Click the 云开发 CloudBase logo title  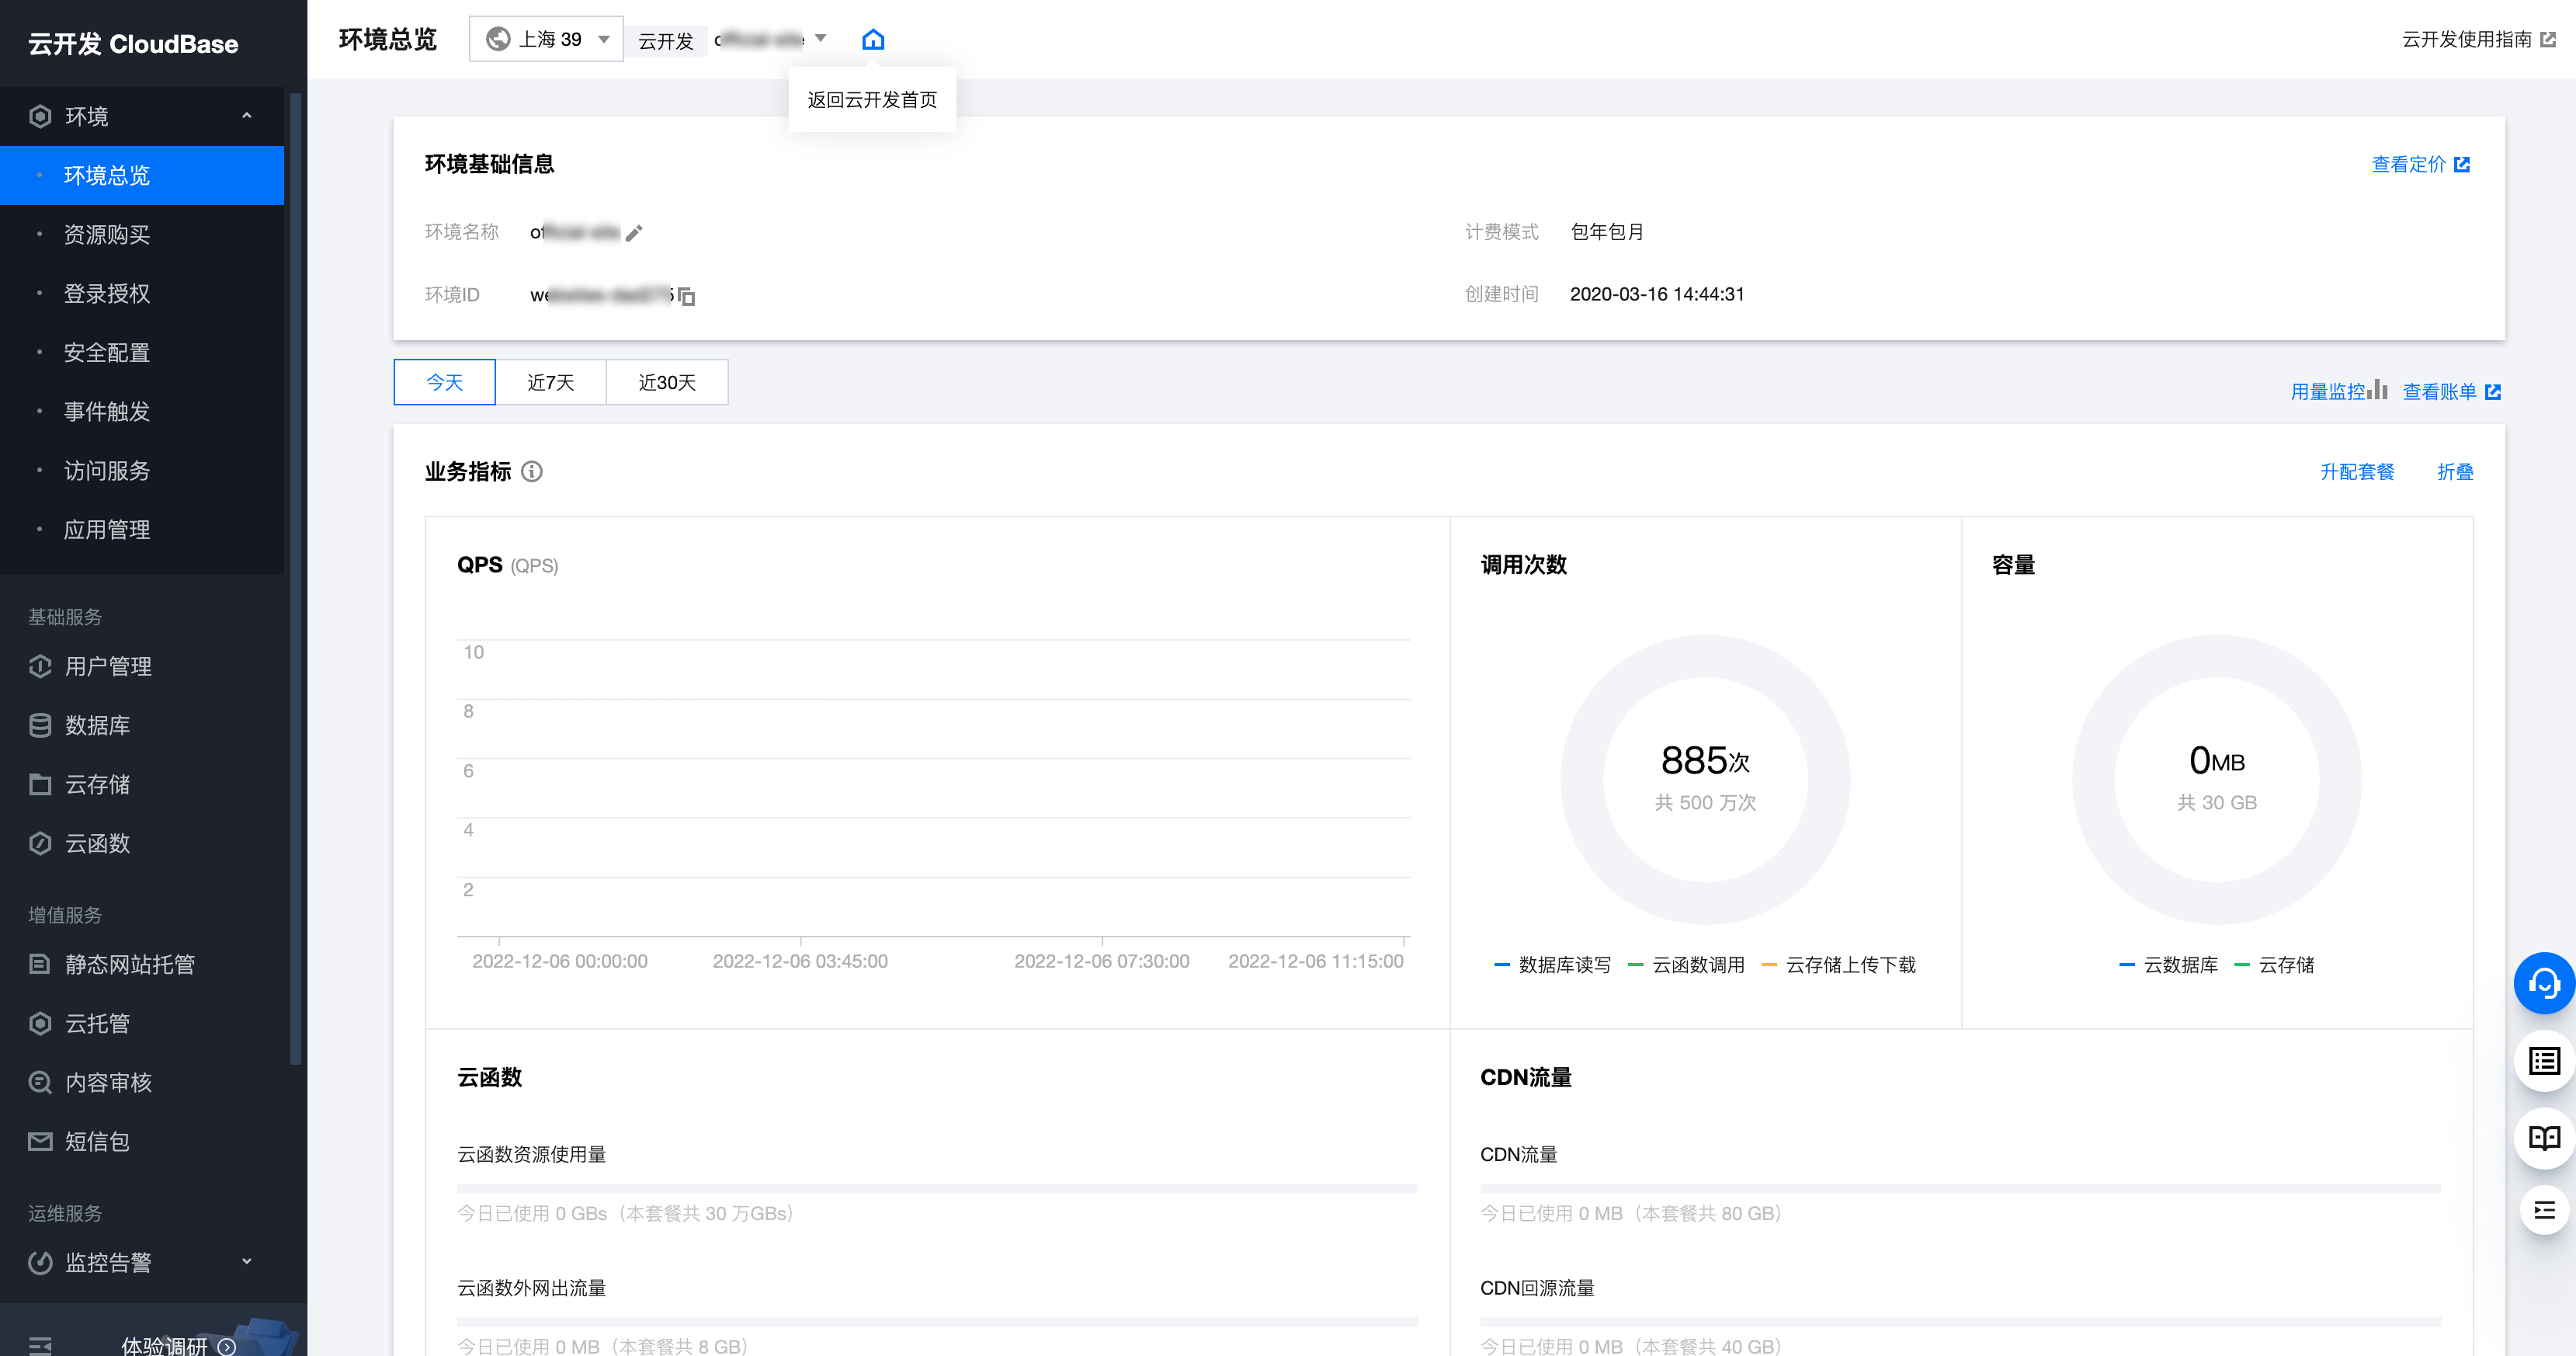[133, 44]
